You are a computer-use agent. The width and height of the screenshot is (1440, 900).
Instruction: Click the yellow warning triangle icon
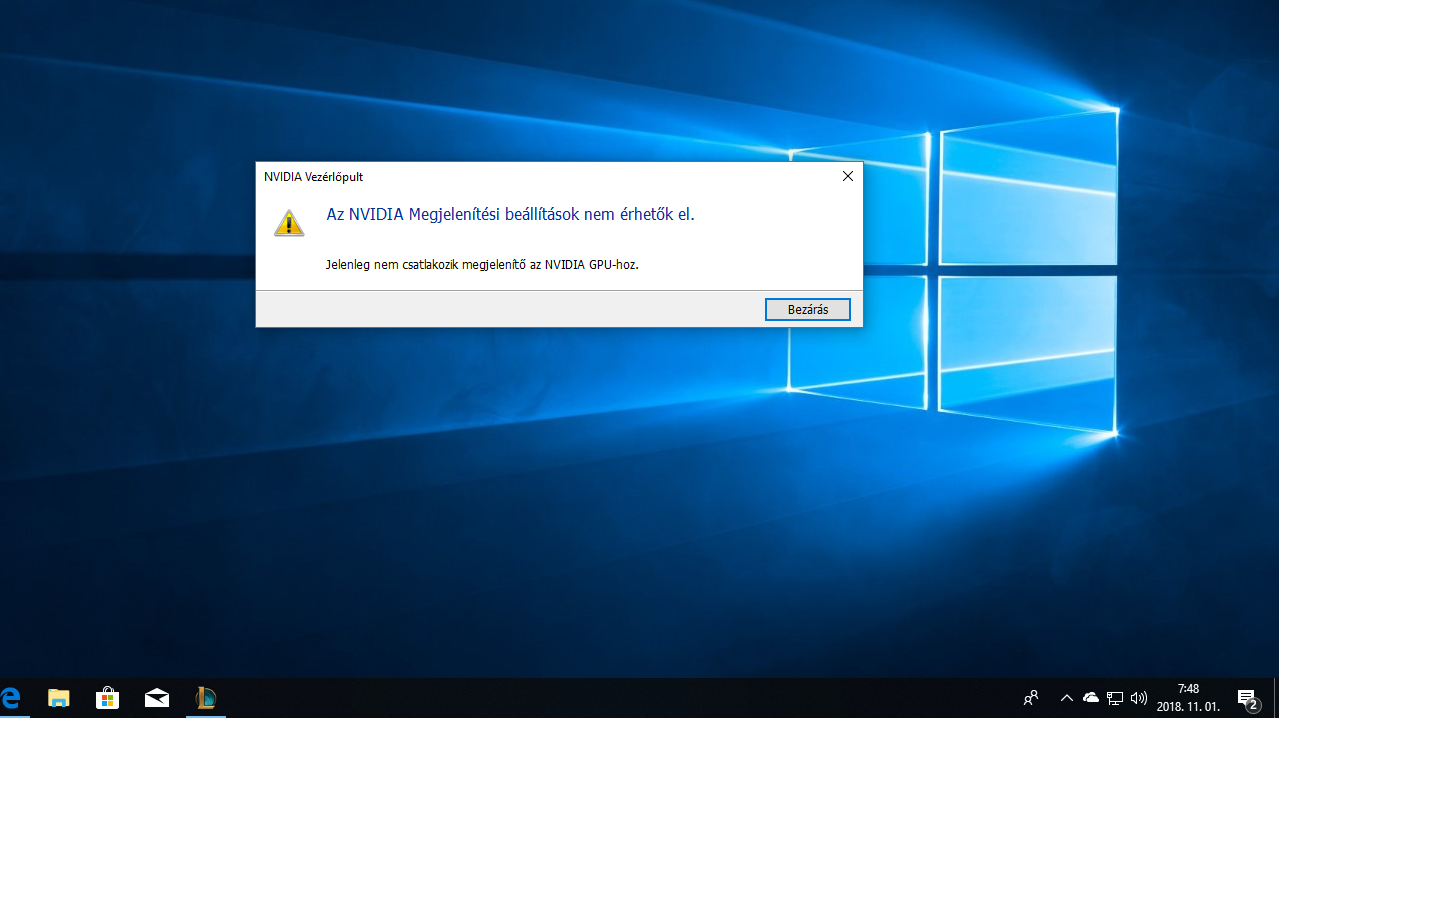pos(289,222)
